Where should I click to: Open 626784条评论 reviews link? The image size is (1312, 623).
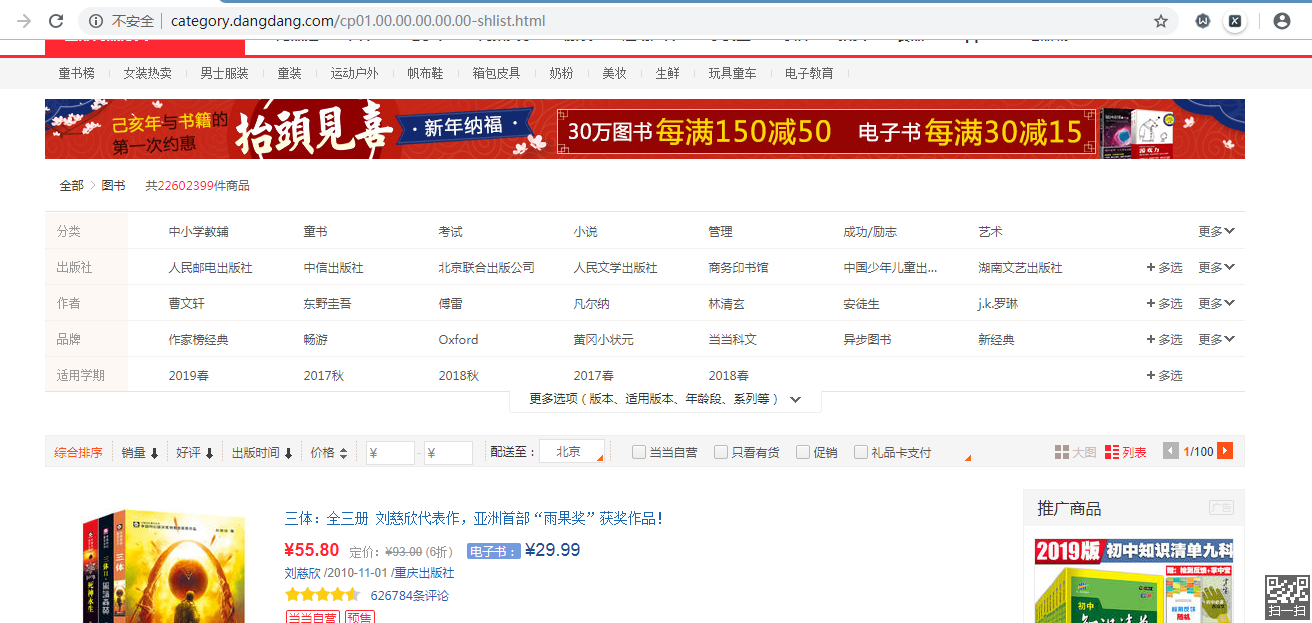point(409,595)
